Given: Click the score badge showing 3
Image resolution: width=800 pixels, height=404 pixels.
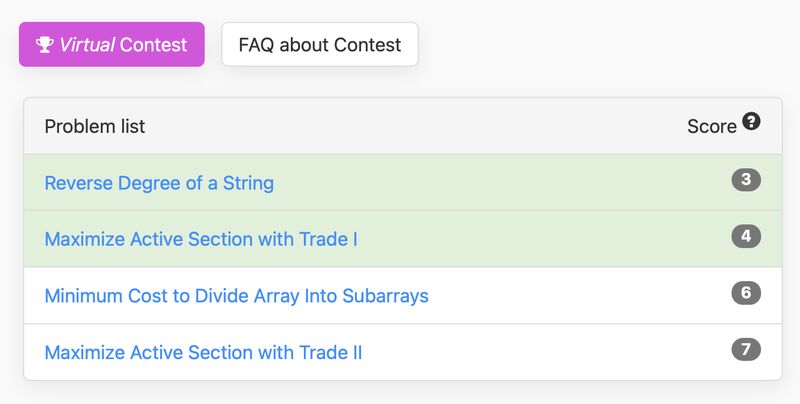Looking at the screenshot, I should tap(746, 180).
